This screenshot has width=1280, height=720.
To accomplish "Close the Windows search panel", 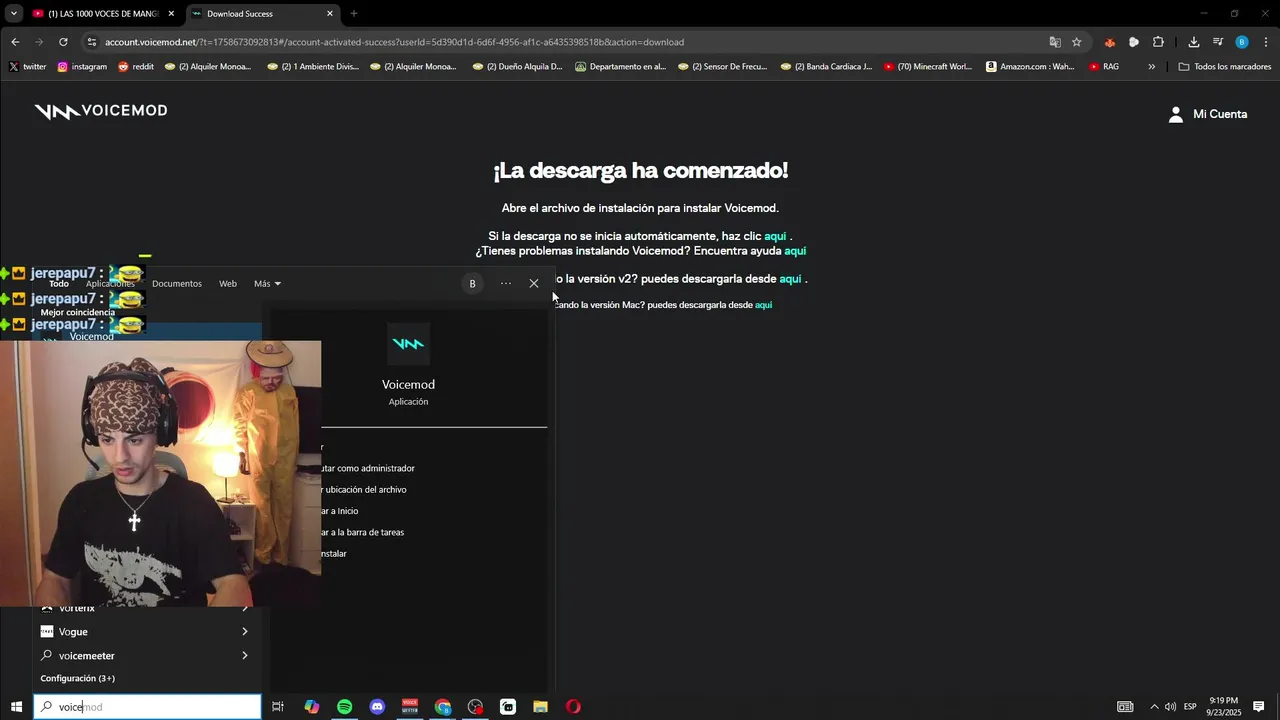I will coord(534,284).
